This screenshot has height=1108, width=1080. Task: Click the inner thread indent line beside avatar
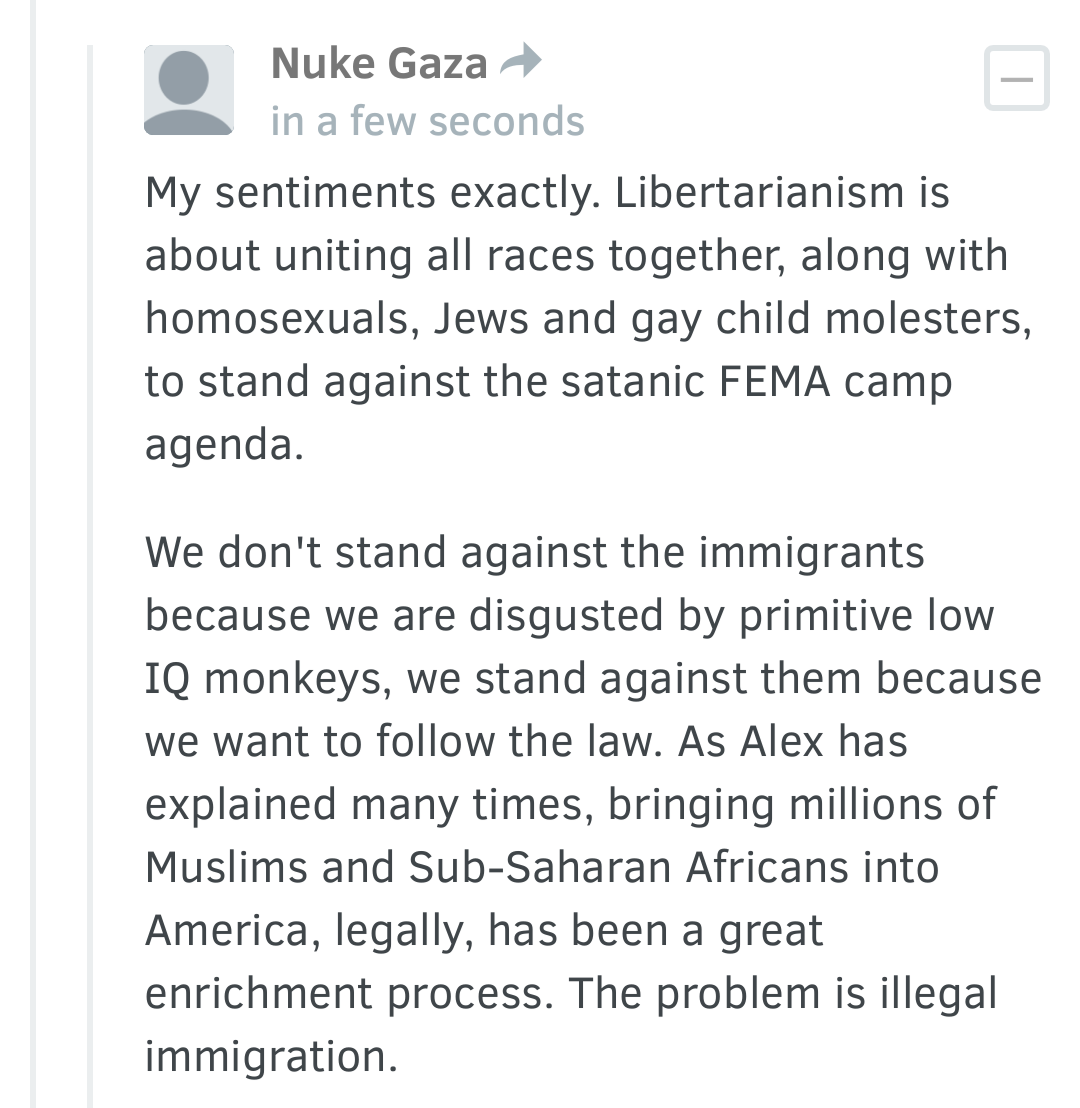click(90, 576)
